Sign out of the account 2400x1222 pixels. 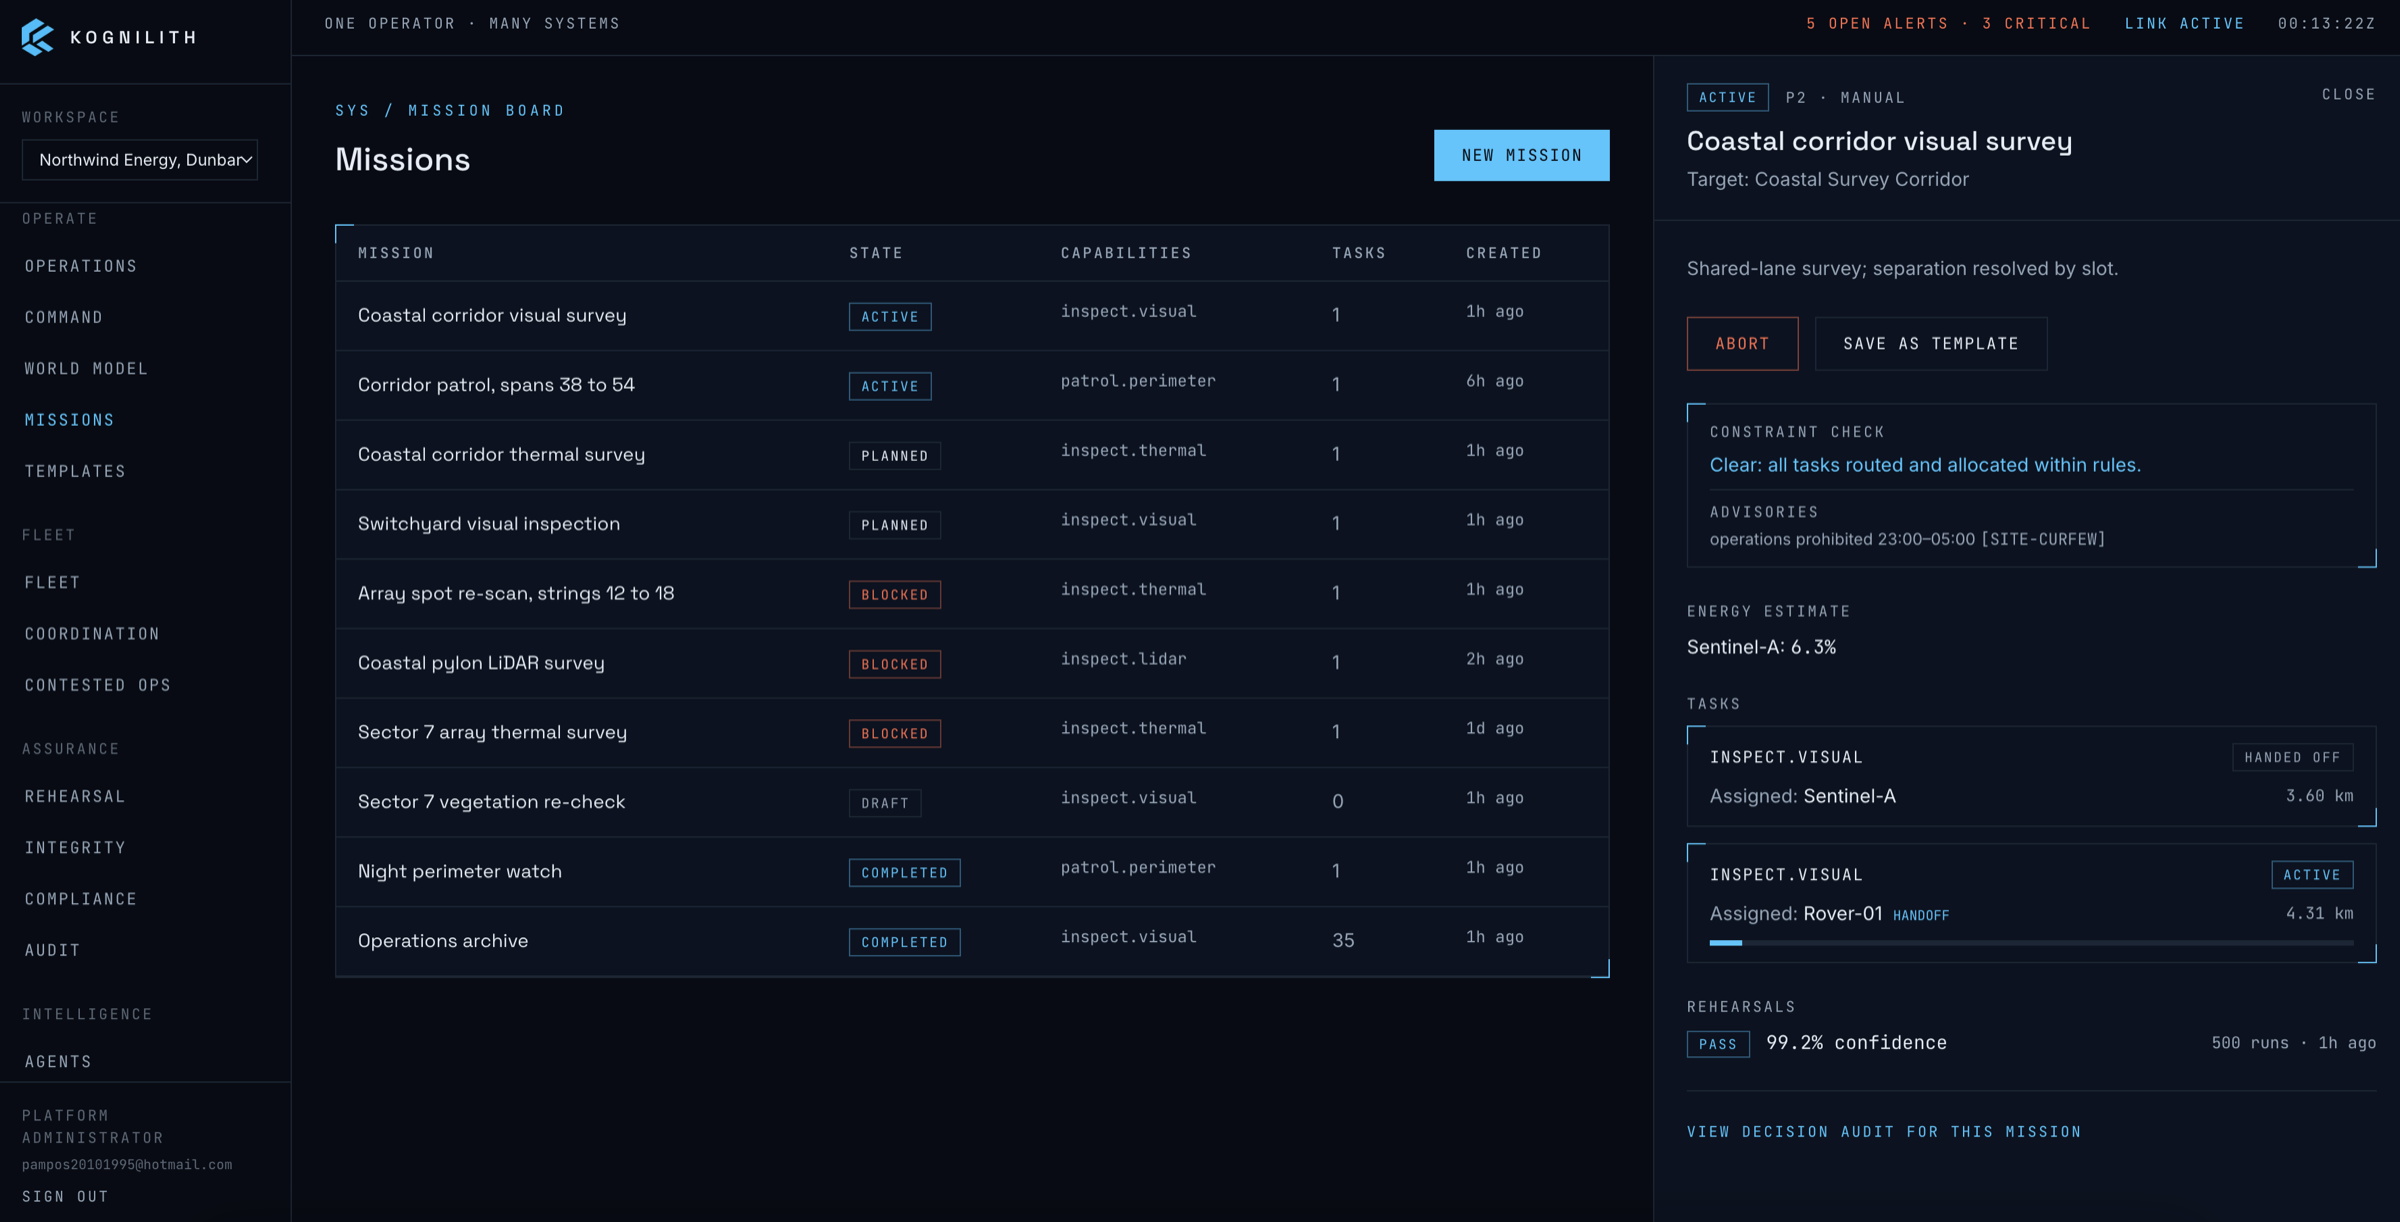tap(65, 1196)
